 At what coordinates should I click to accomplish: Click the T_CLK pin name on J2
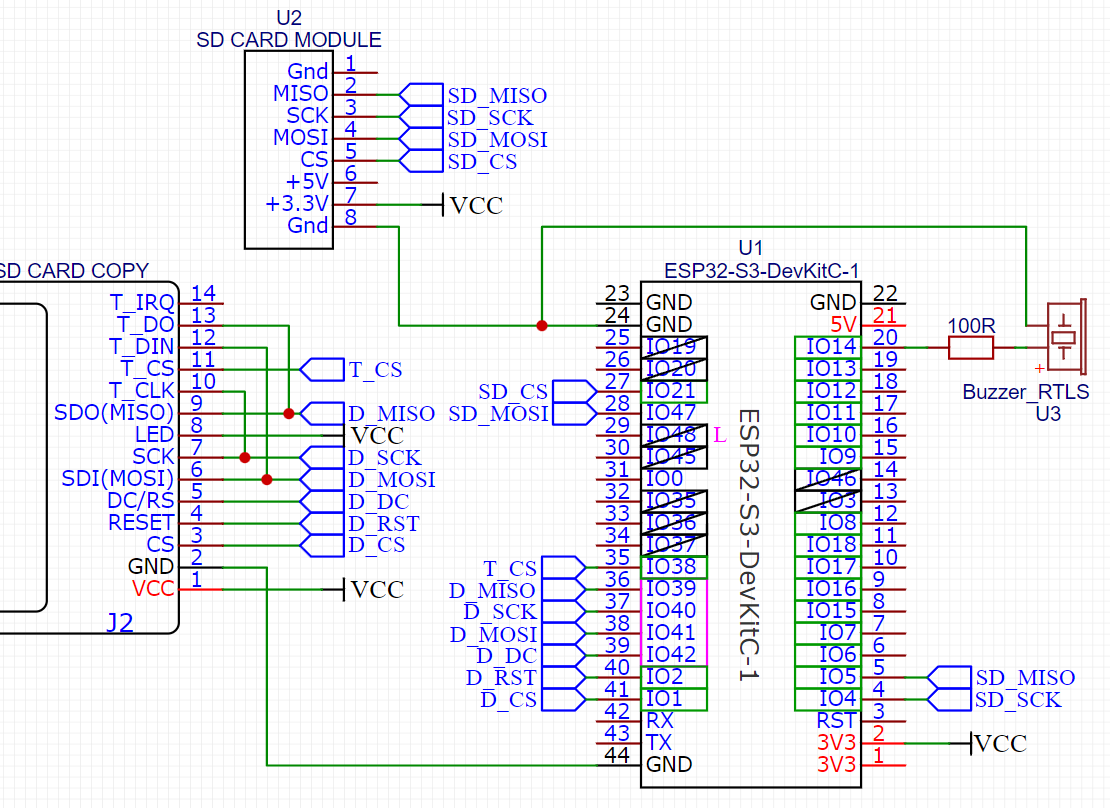[142, 391]
